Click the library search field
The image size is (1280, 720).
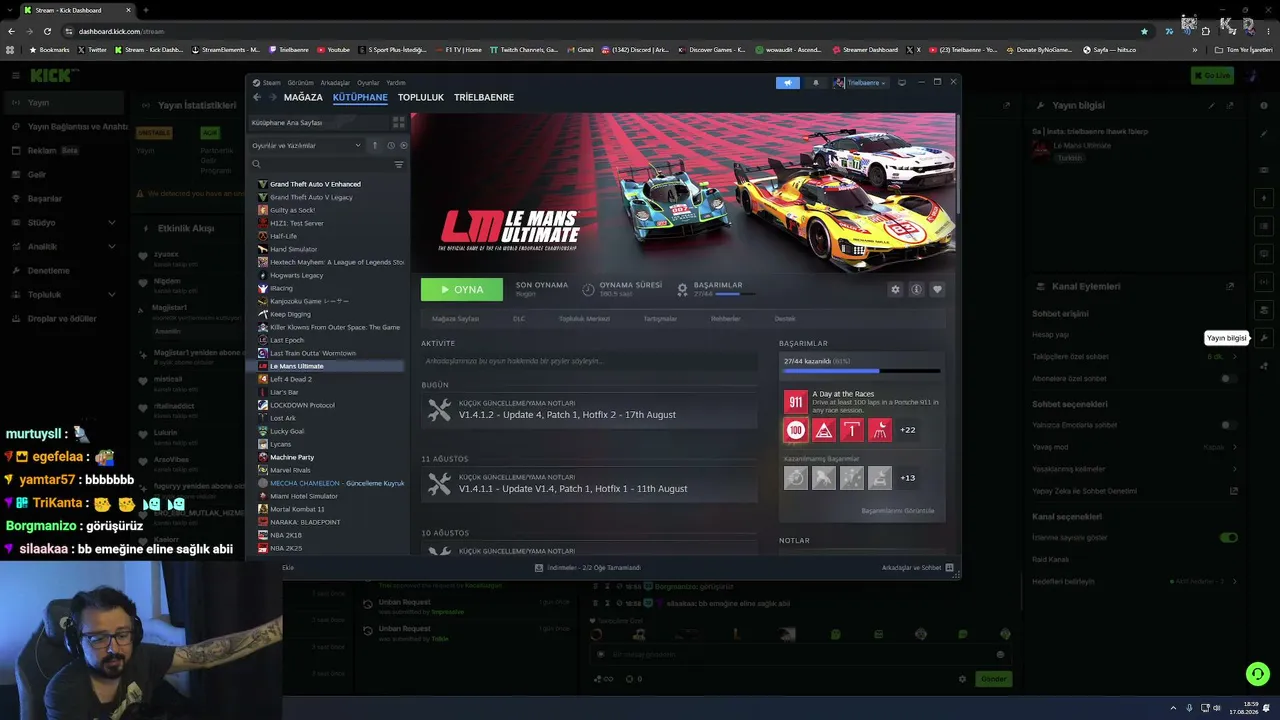320,164
